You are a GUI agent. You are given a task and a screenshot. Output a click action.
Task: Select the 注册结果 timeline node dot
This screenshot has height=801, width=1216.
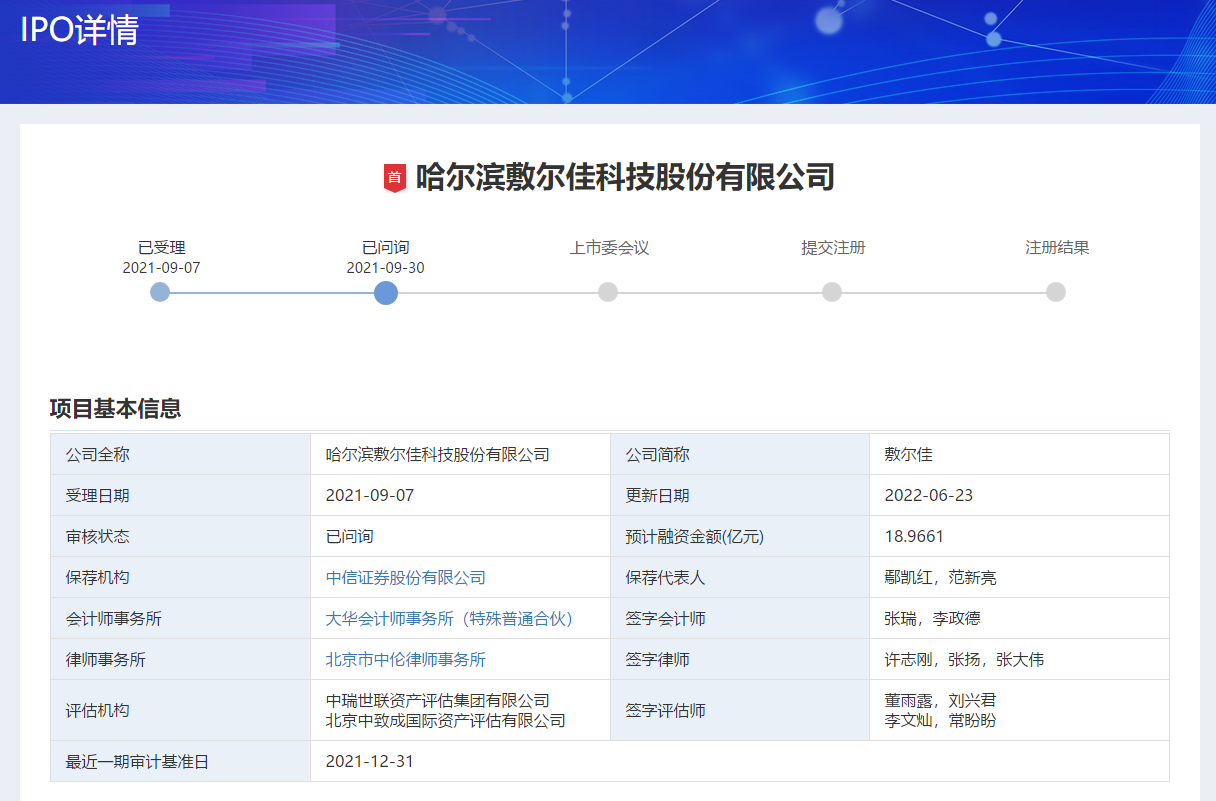(1056, 292)
